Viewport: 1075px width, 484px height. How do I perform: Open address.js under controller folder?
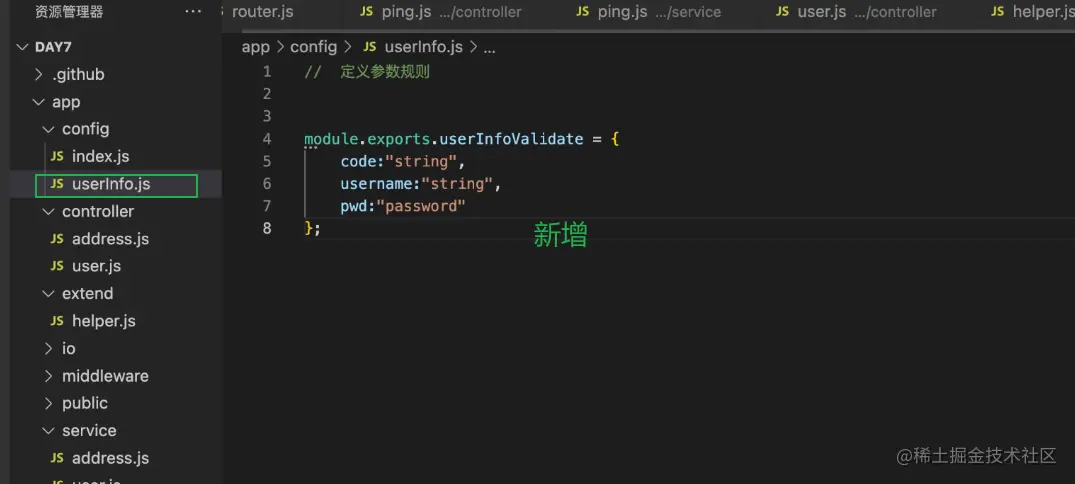(110, 239)
